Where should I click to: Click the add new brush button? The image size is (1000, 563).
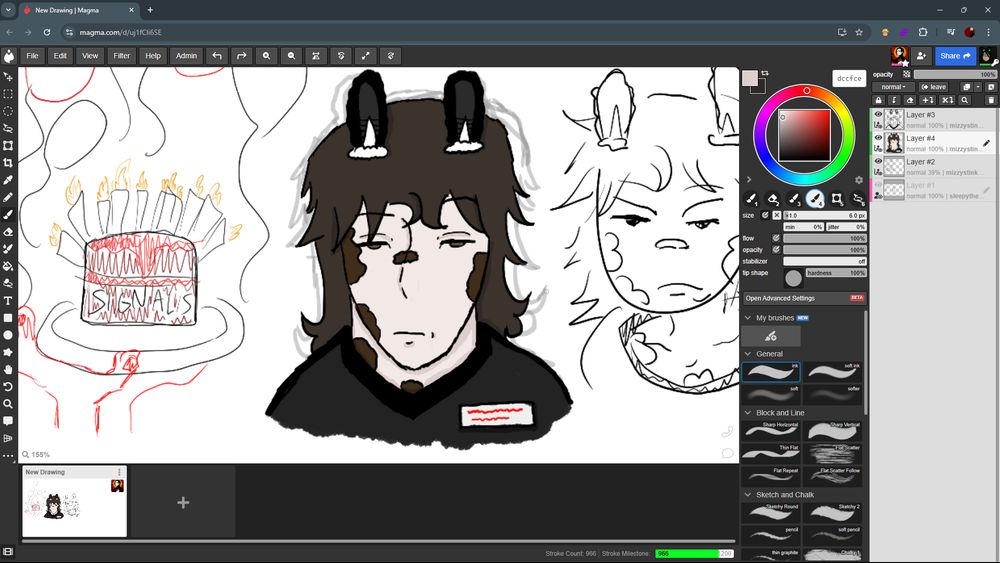[770, 336]
